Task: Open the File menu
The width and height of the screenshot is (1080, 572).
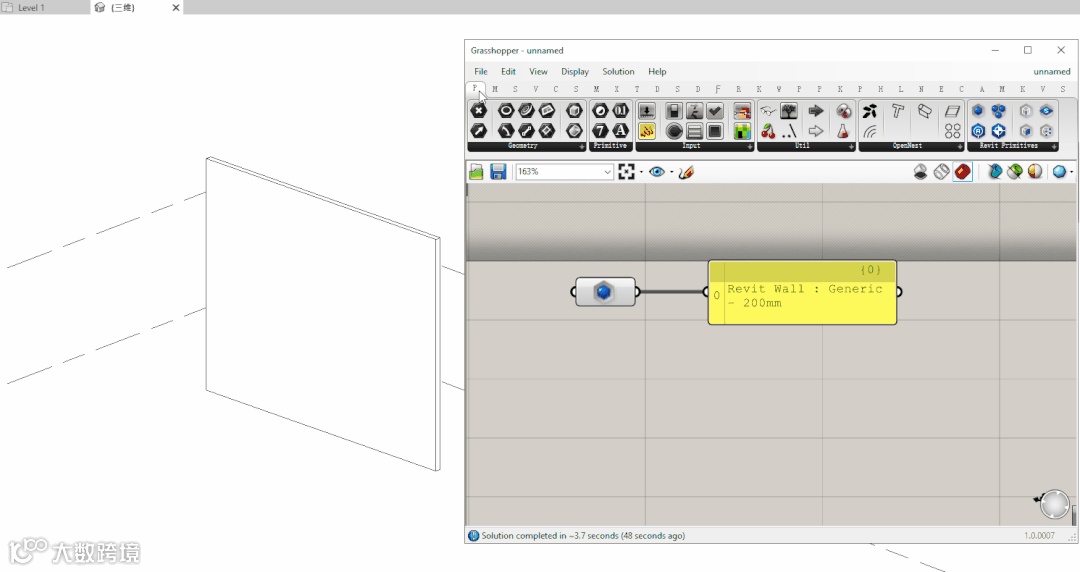Action: point(481,72)
